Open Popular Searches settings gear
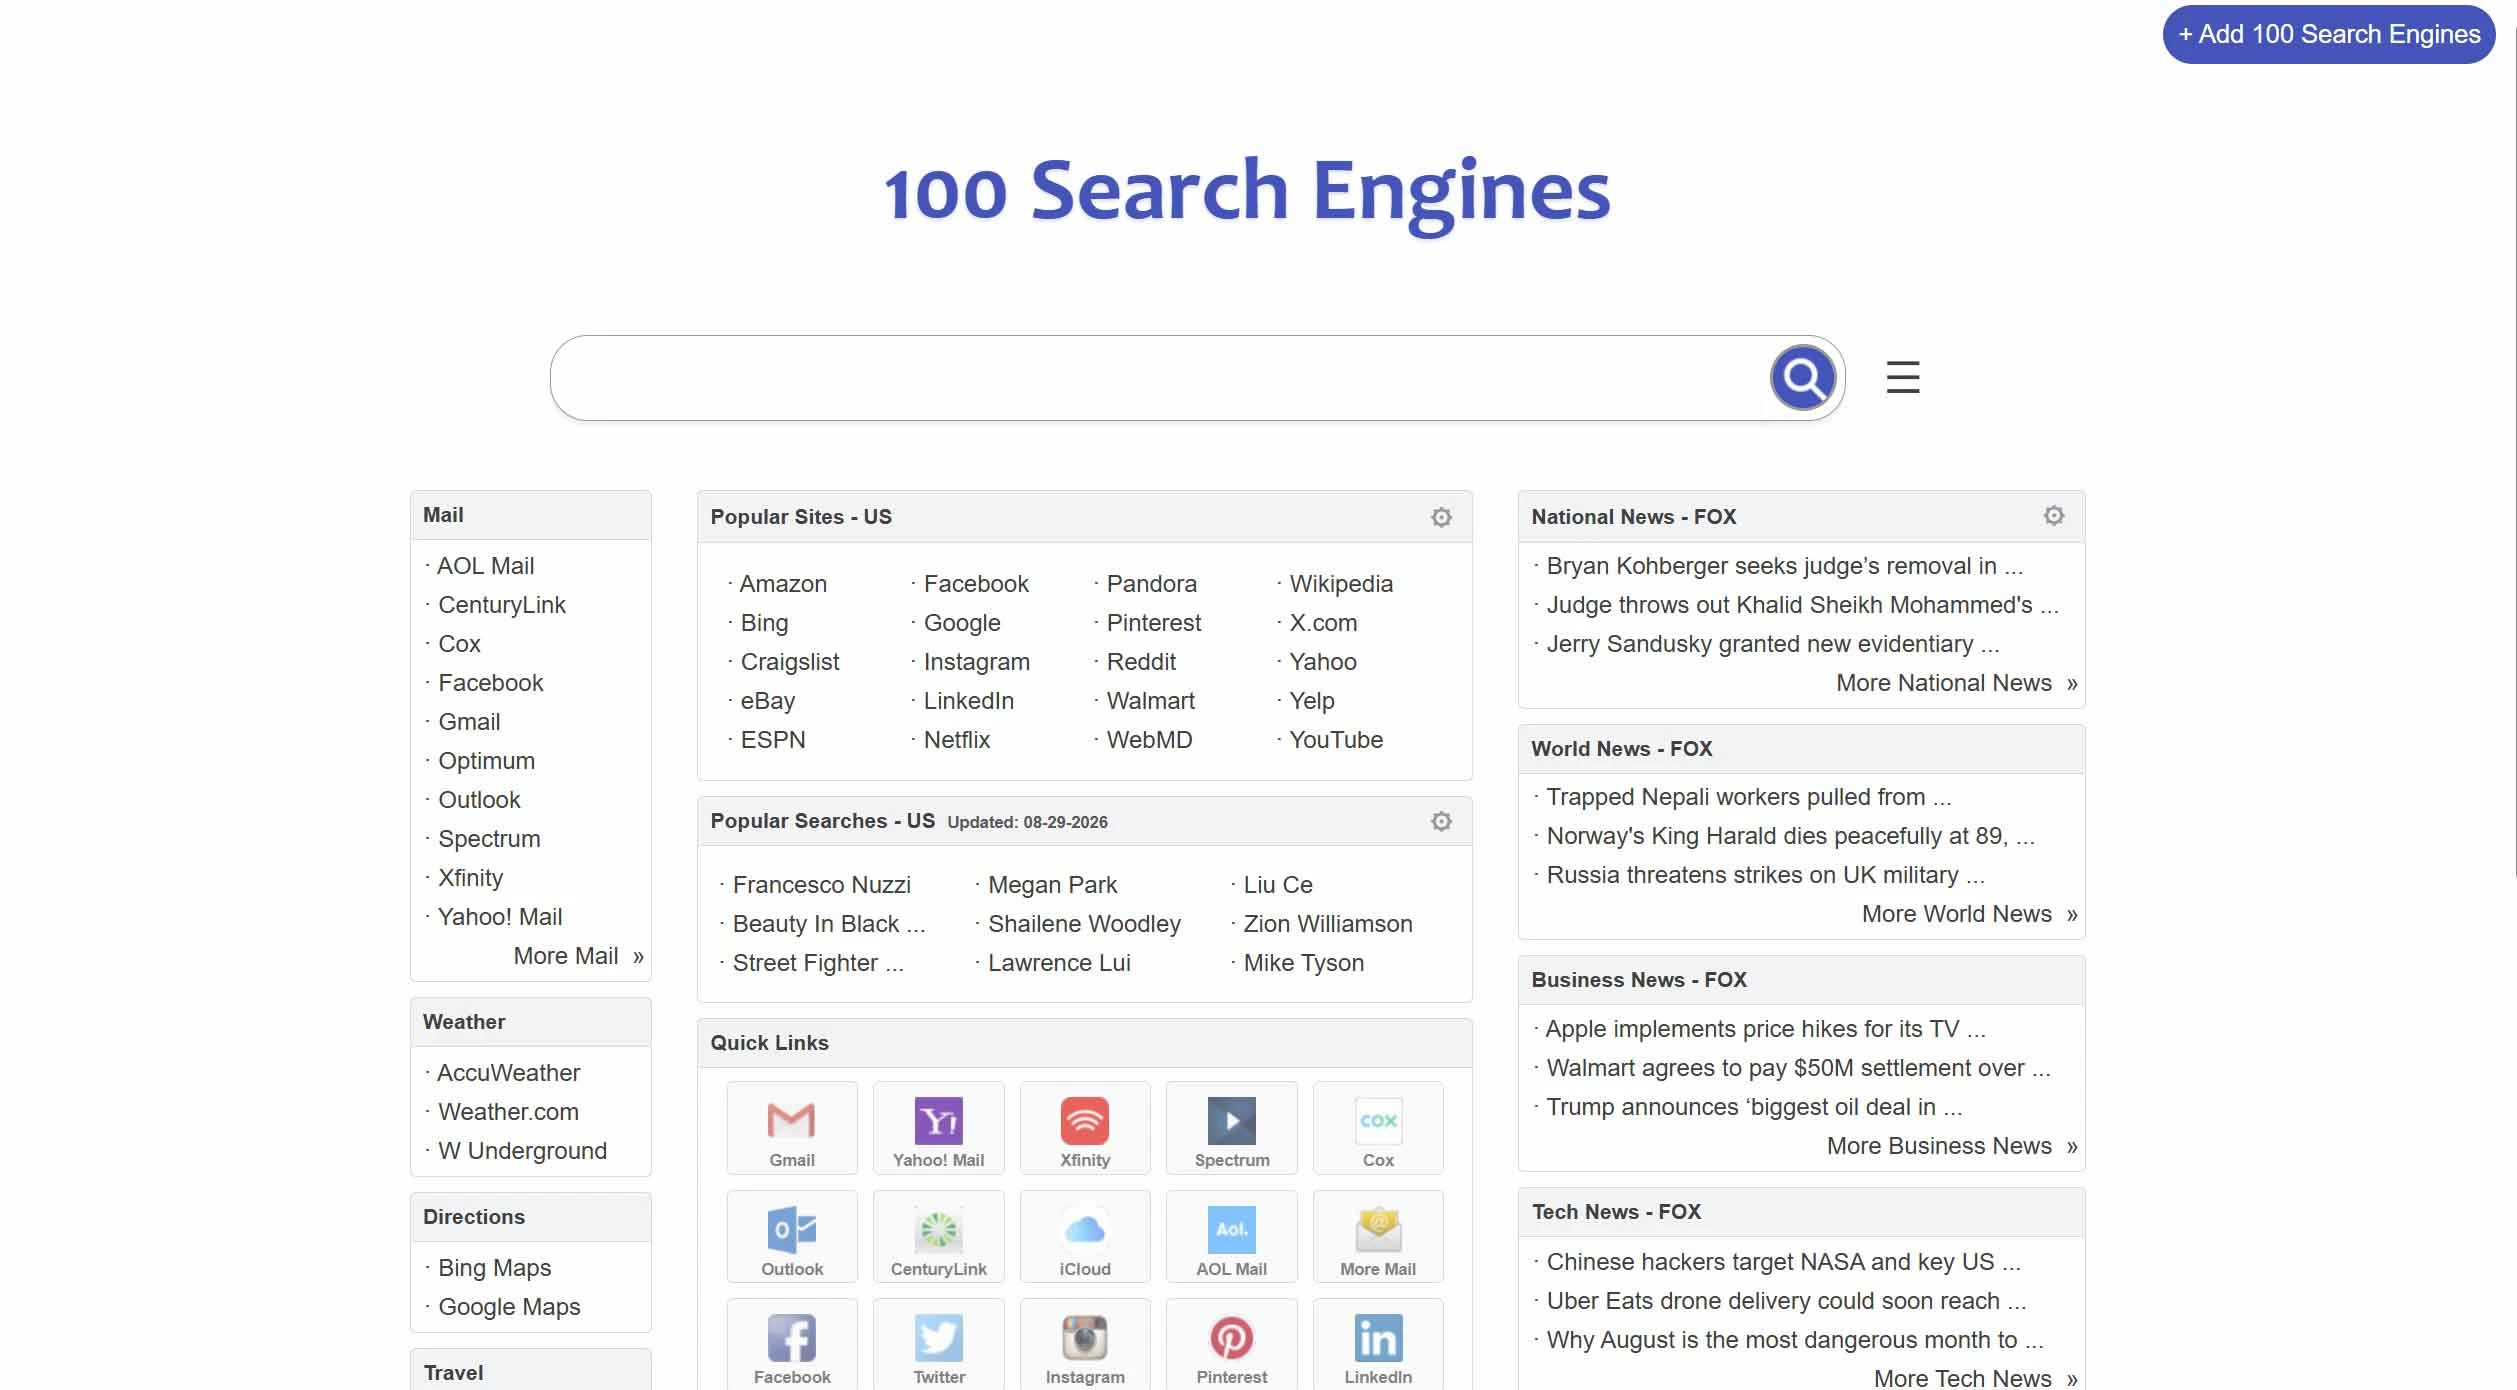Screen dimensions: 2517x1390 coord(1441,821)
